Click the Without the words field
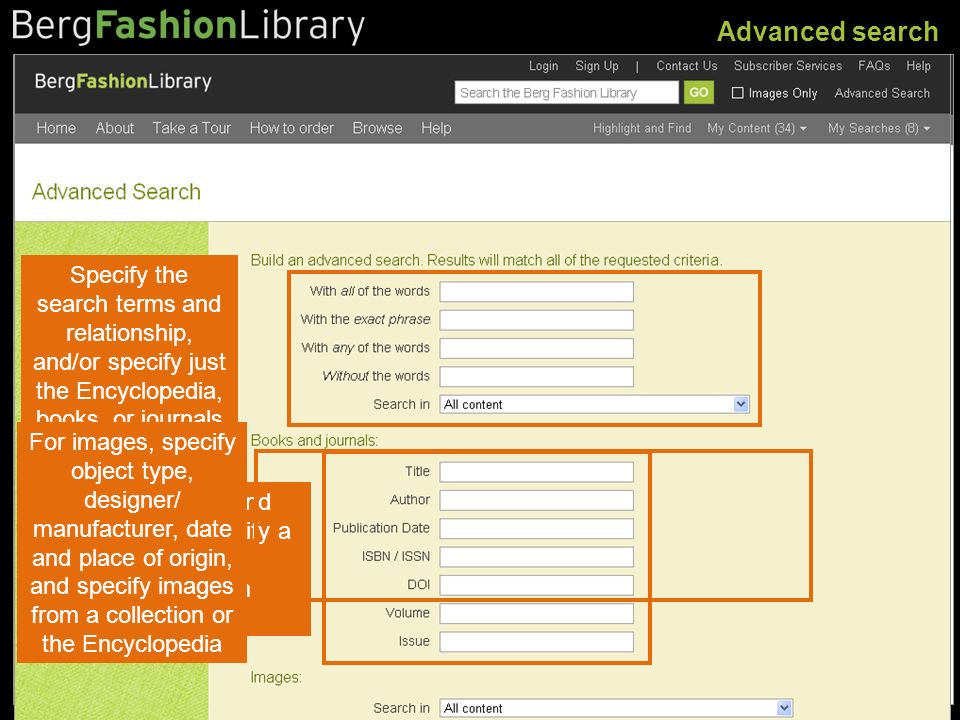This screenshot has height=720, width=960. [536, 376]
